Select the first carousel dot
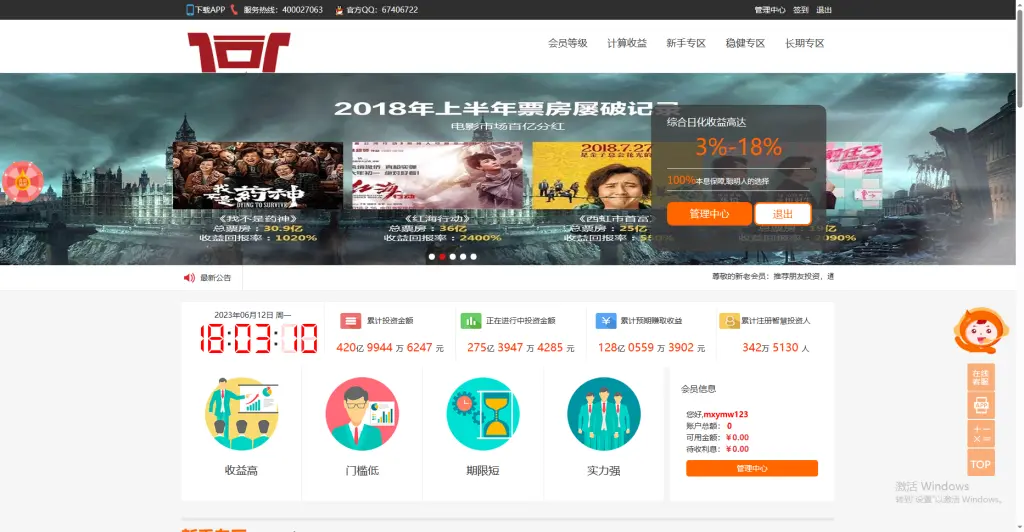This screenshot has height=532, width=1024. [x=432, y=257]
